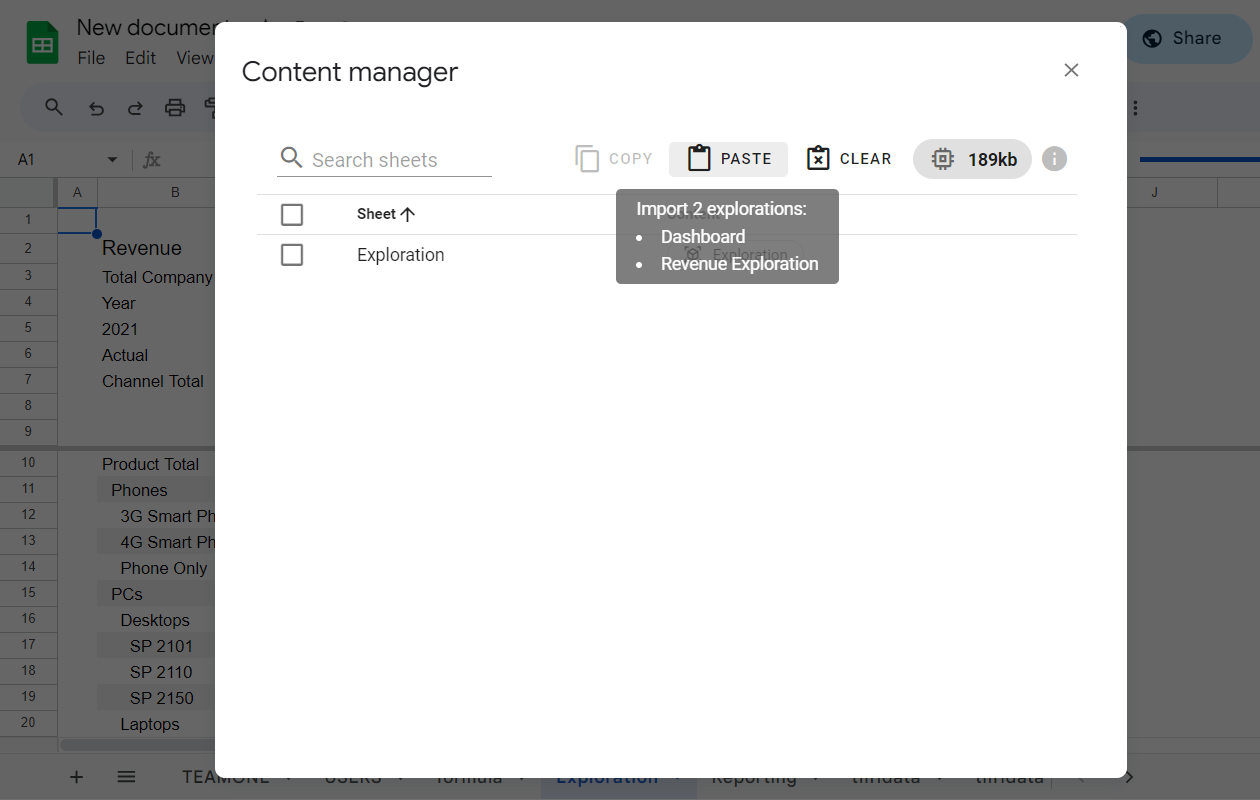Click the 189kb memory usage chip

click(972, 159)
